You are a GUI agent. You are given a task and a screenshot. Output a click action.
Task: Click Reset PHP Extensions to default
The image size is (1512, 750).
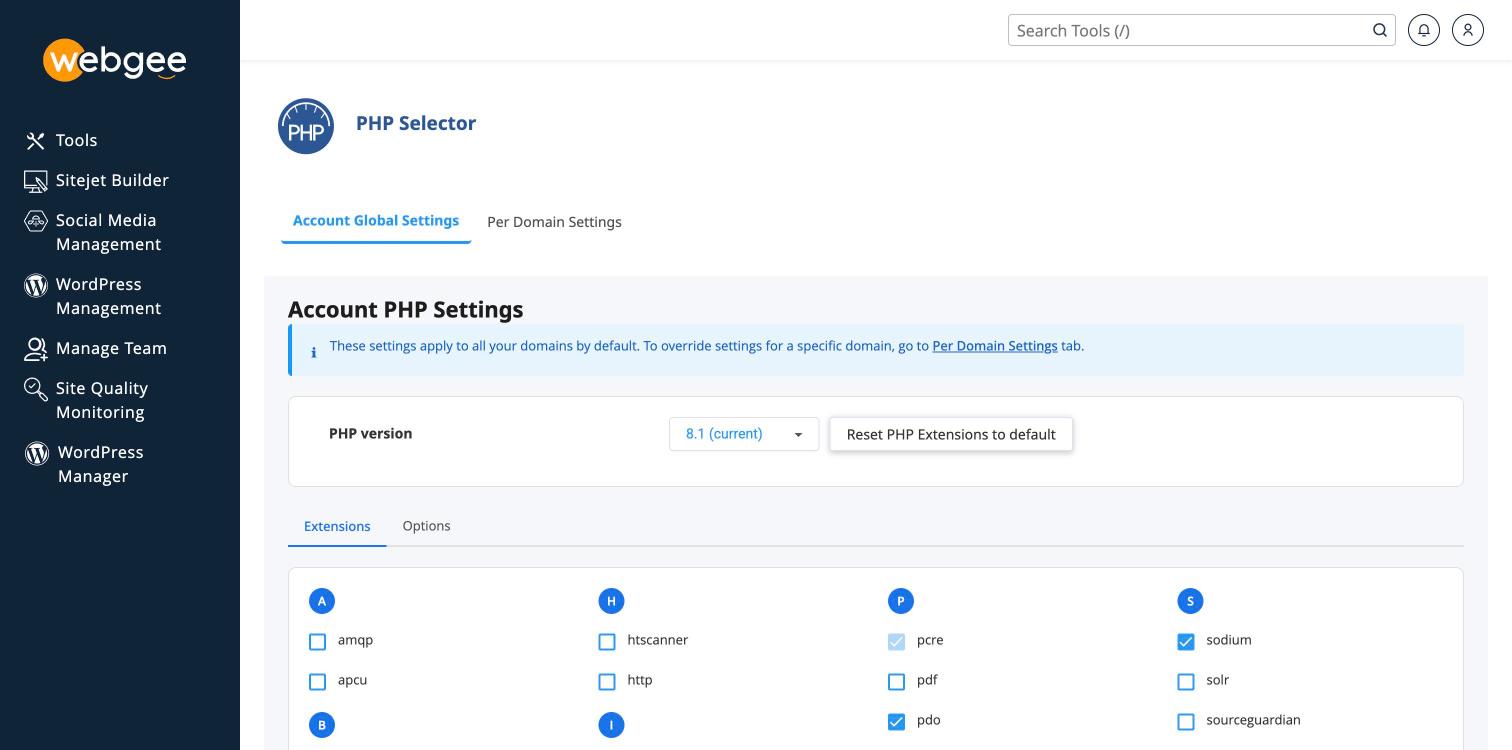point(951,434)
